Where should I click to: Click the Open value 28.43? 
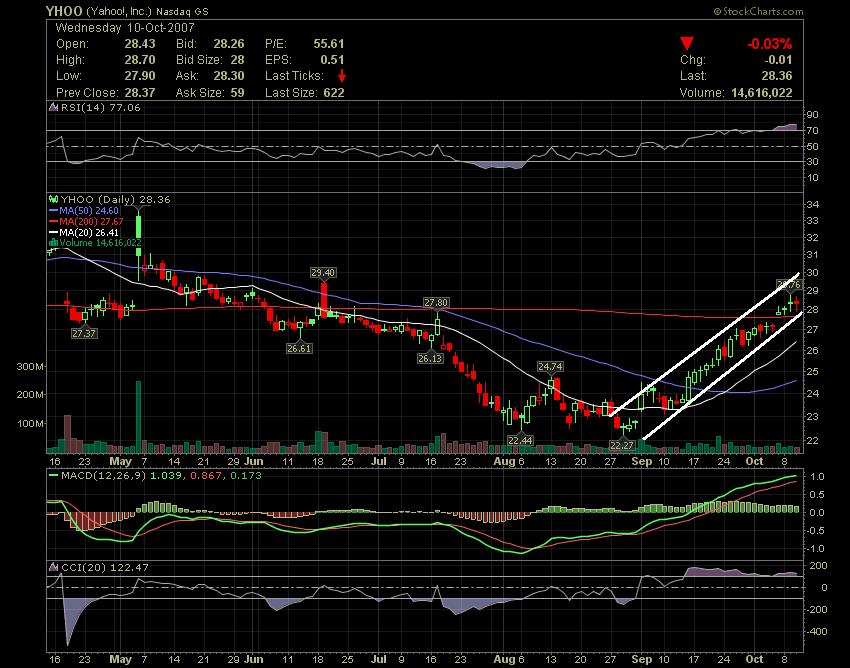(140, 43)
